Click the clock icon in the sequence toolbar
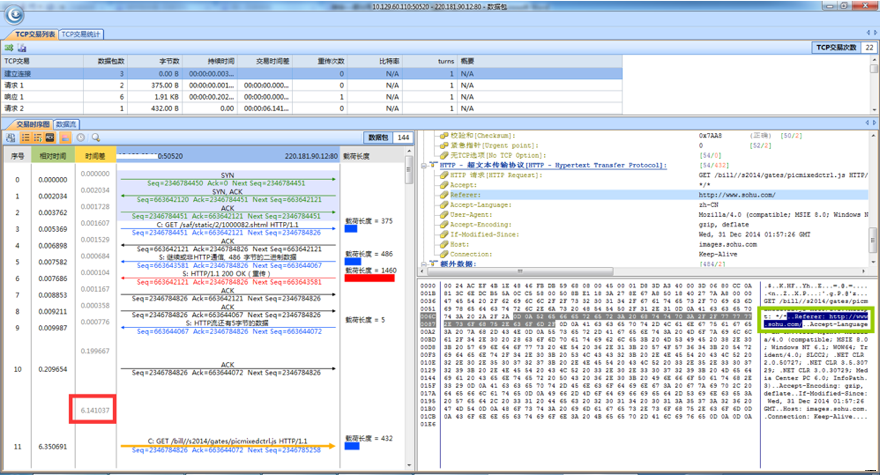 pyautogui.click(x=82, y=137)
